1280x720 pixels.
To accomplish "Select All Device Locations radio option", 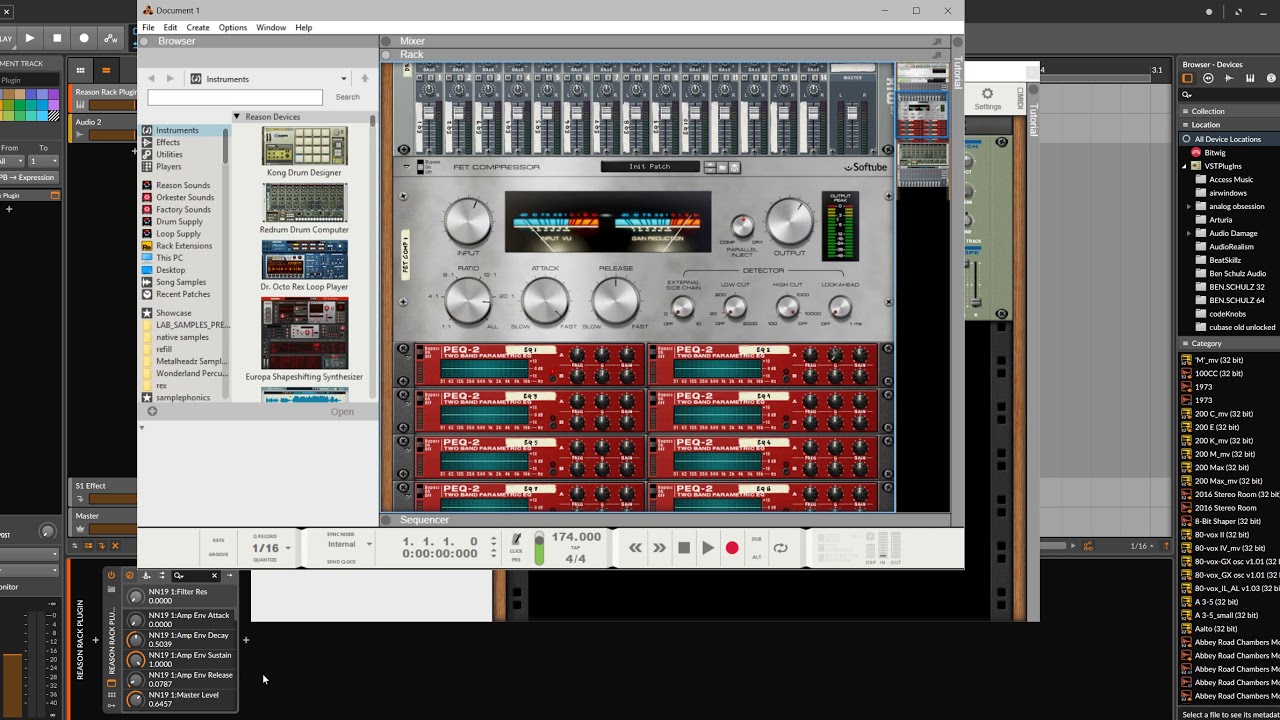I will click(1187, 139).
